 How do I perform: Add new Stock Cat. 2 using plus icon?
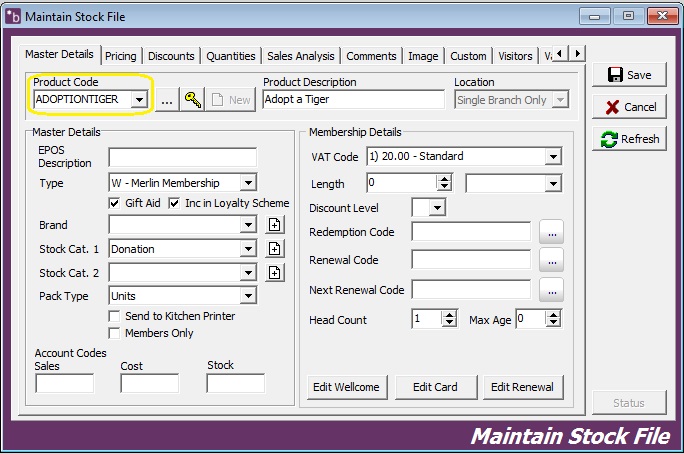(x=275, y=273)
